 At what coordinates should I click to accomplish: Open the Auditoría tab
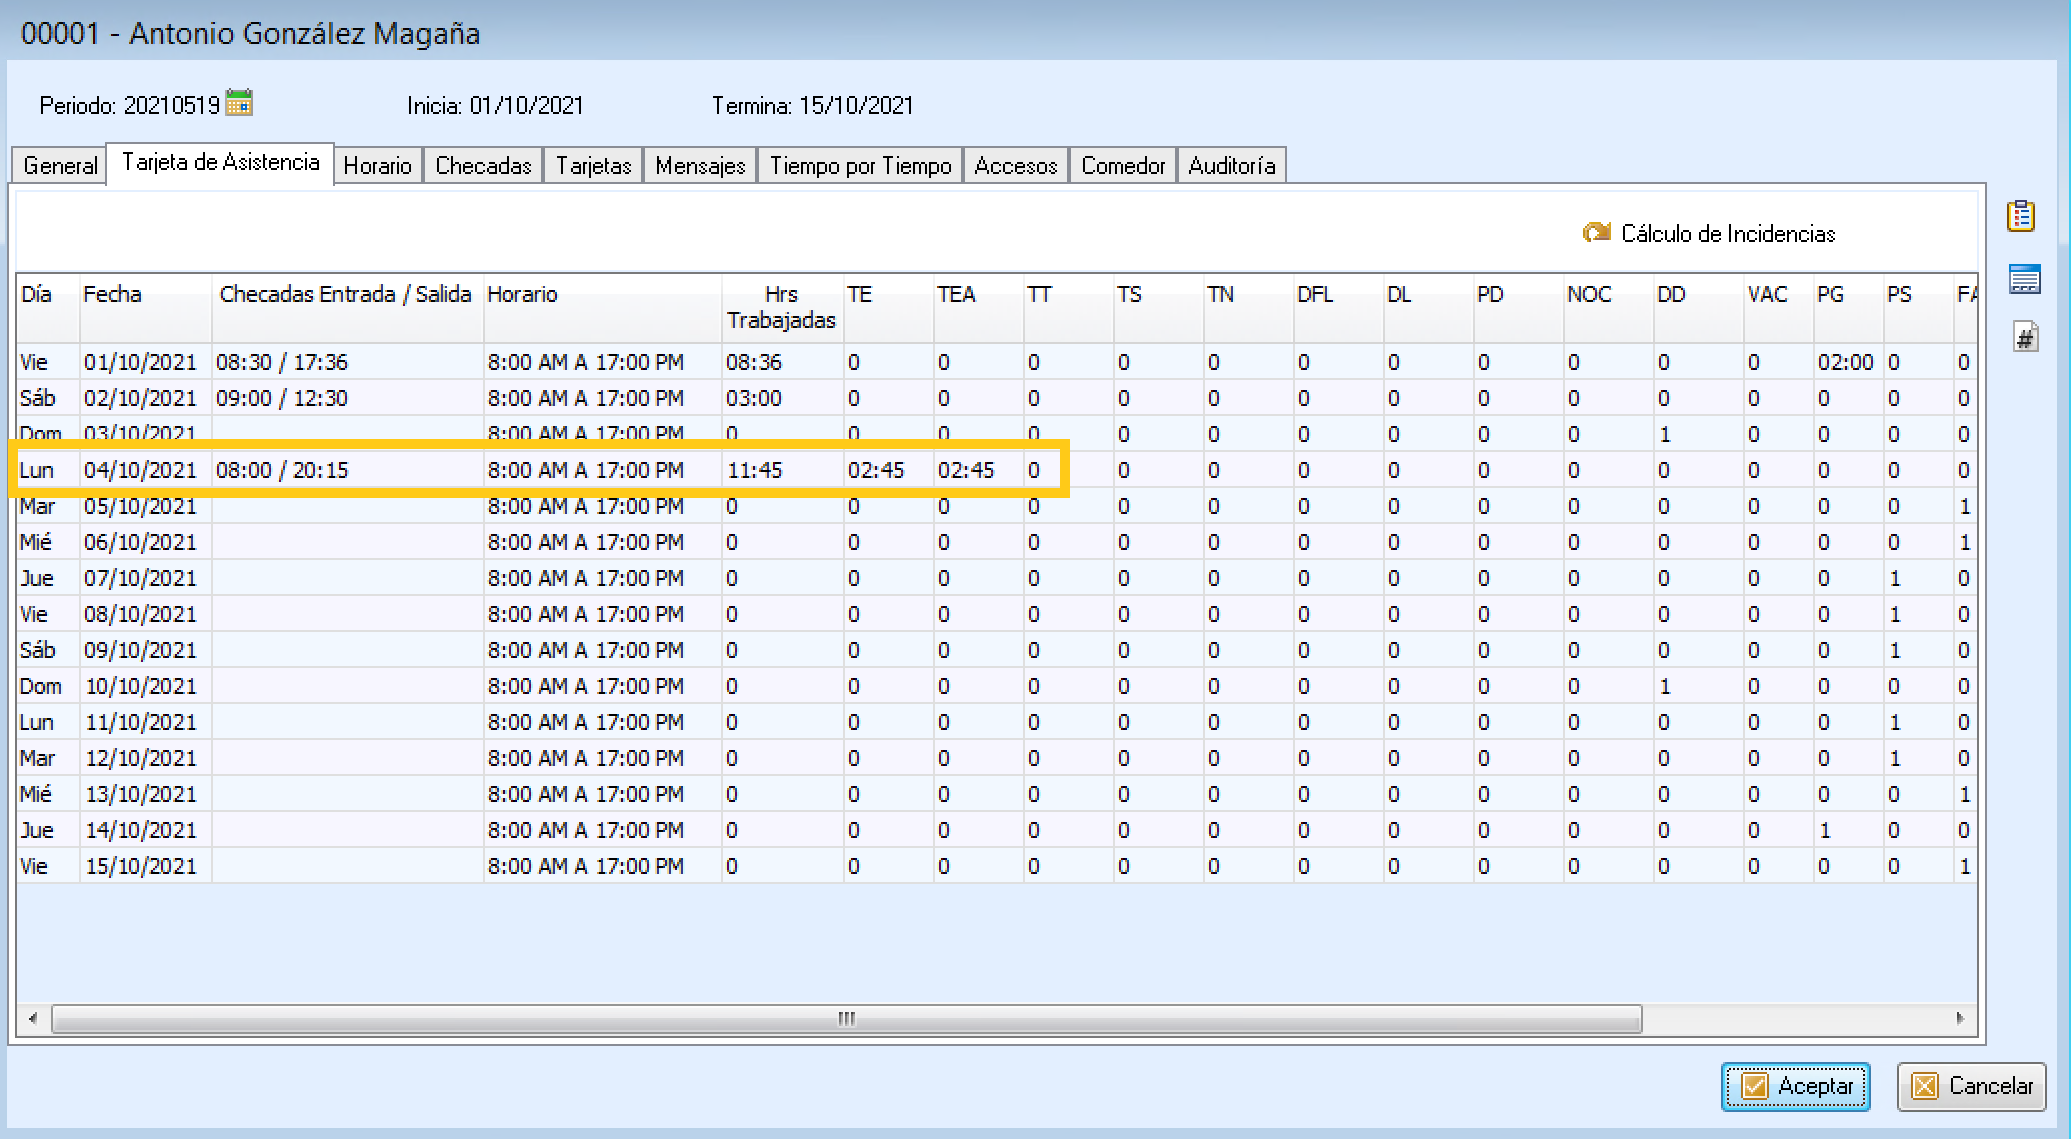pyautogui.click(x=1231, y=166)
